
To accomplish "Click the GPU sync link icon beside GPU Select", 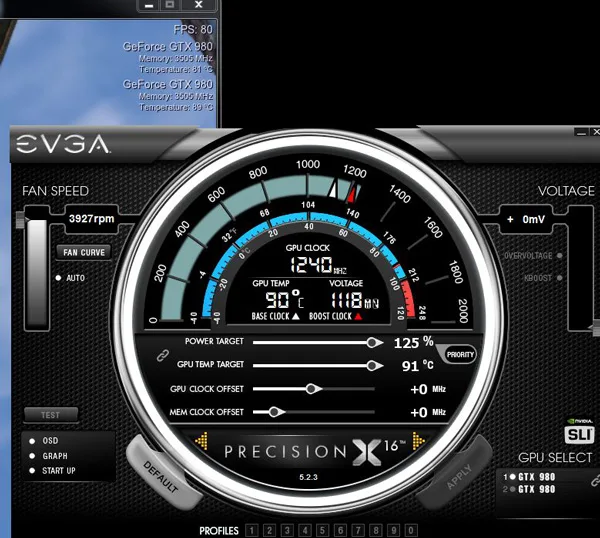I will pyautogui.click(x=595, y=480).
